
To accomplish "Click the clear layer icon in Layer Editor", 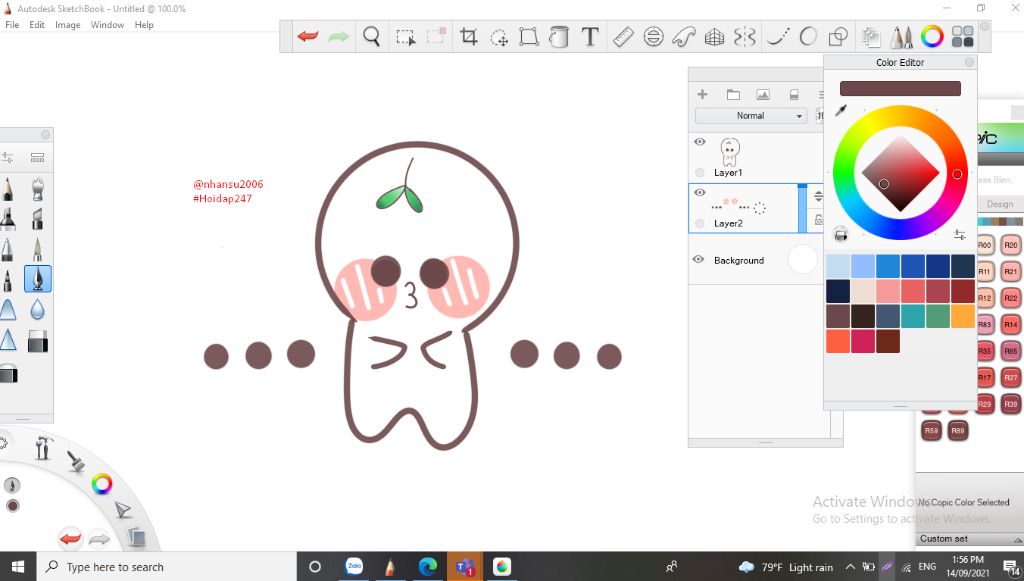I will [x=793, y=95].
